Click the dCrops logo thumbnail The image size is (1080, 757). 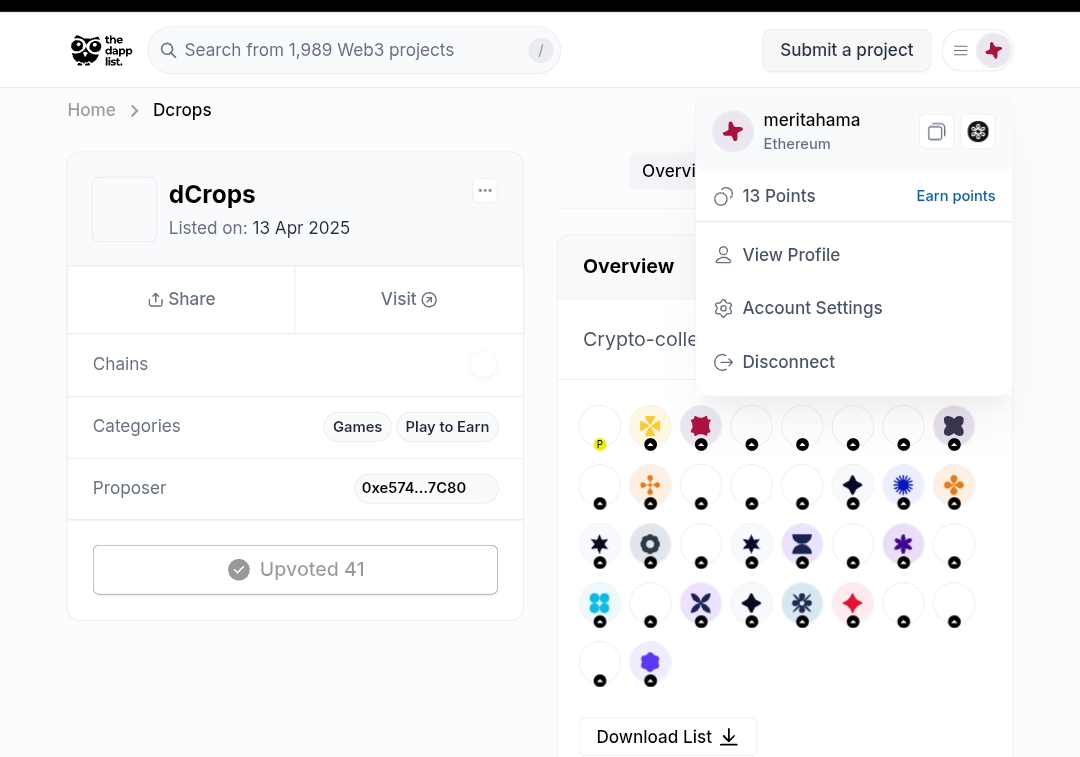click(x=125, y=209)
